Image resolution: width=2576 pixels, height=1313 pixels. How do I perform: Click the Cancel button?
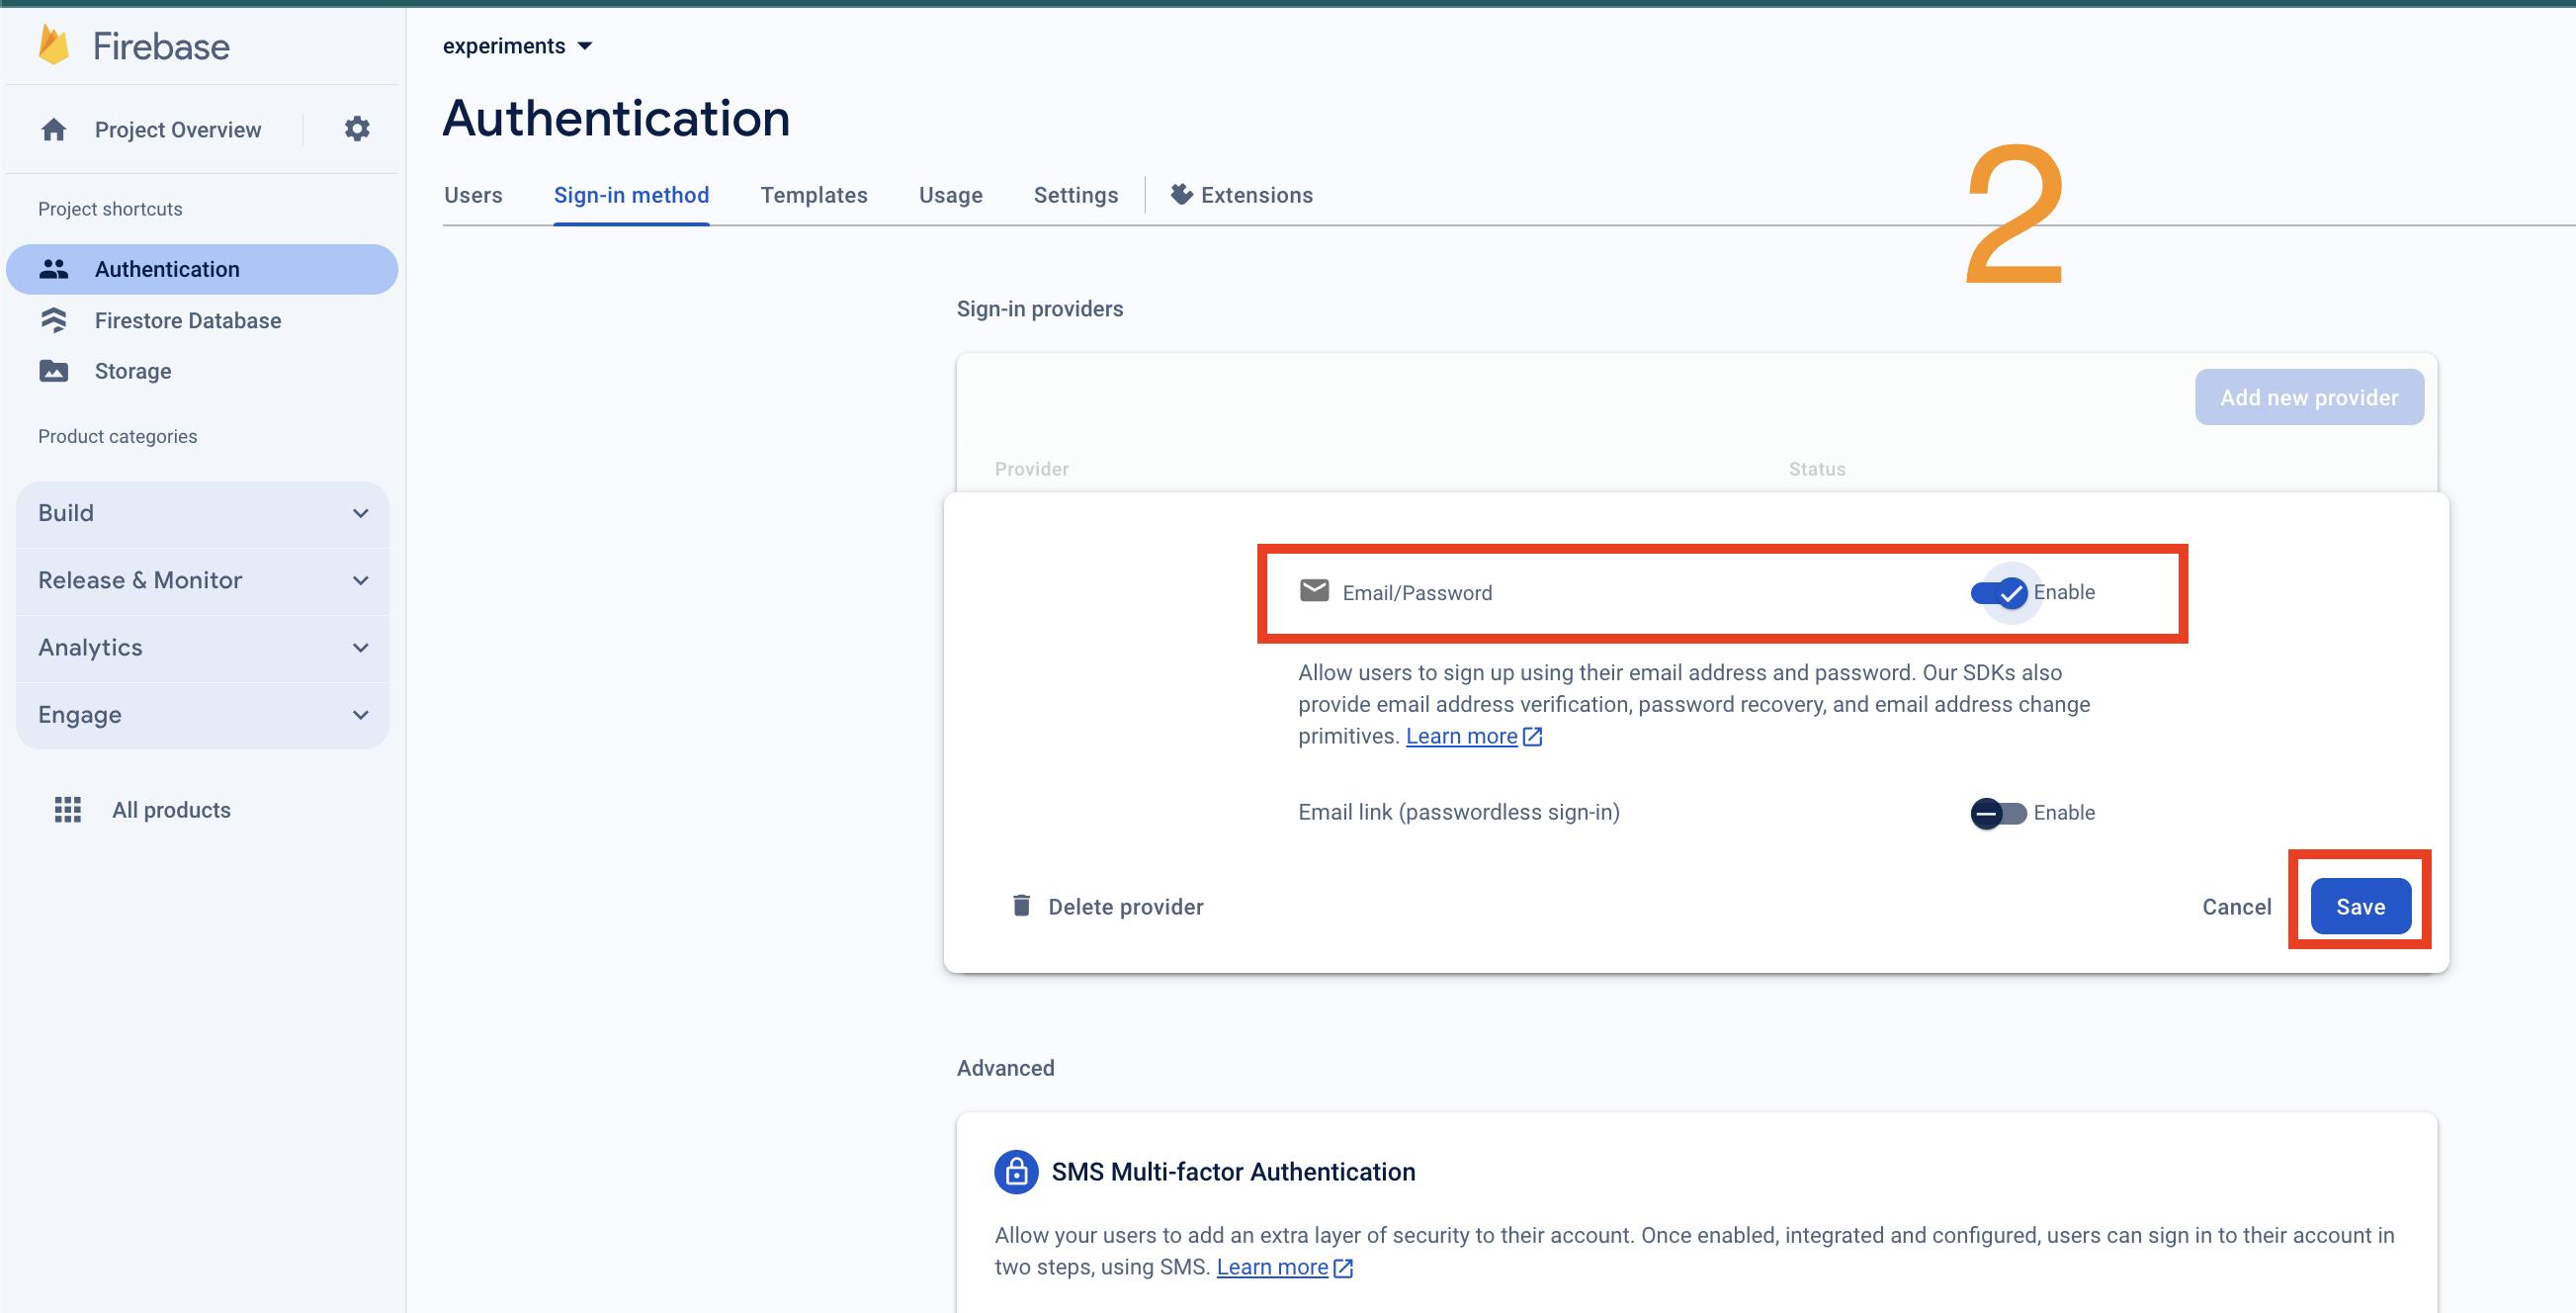(x=2236, y=906)
